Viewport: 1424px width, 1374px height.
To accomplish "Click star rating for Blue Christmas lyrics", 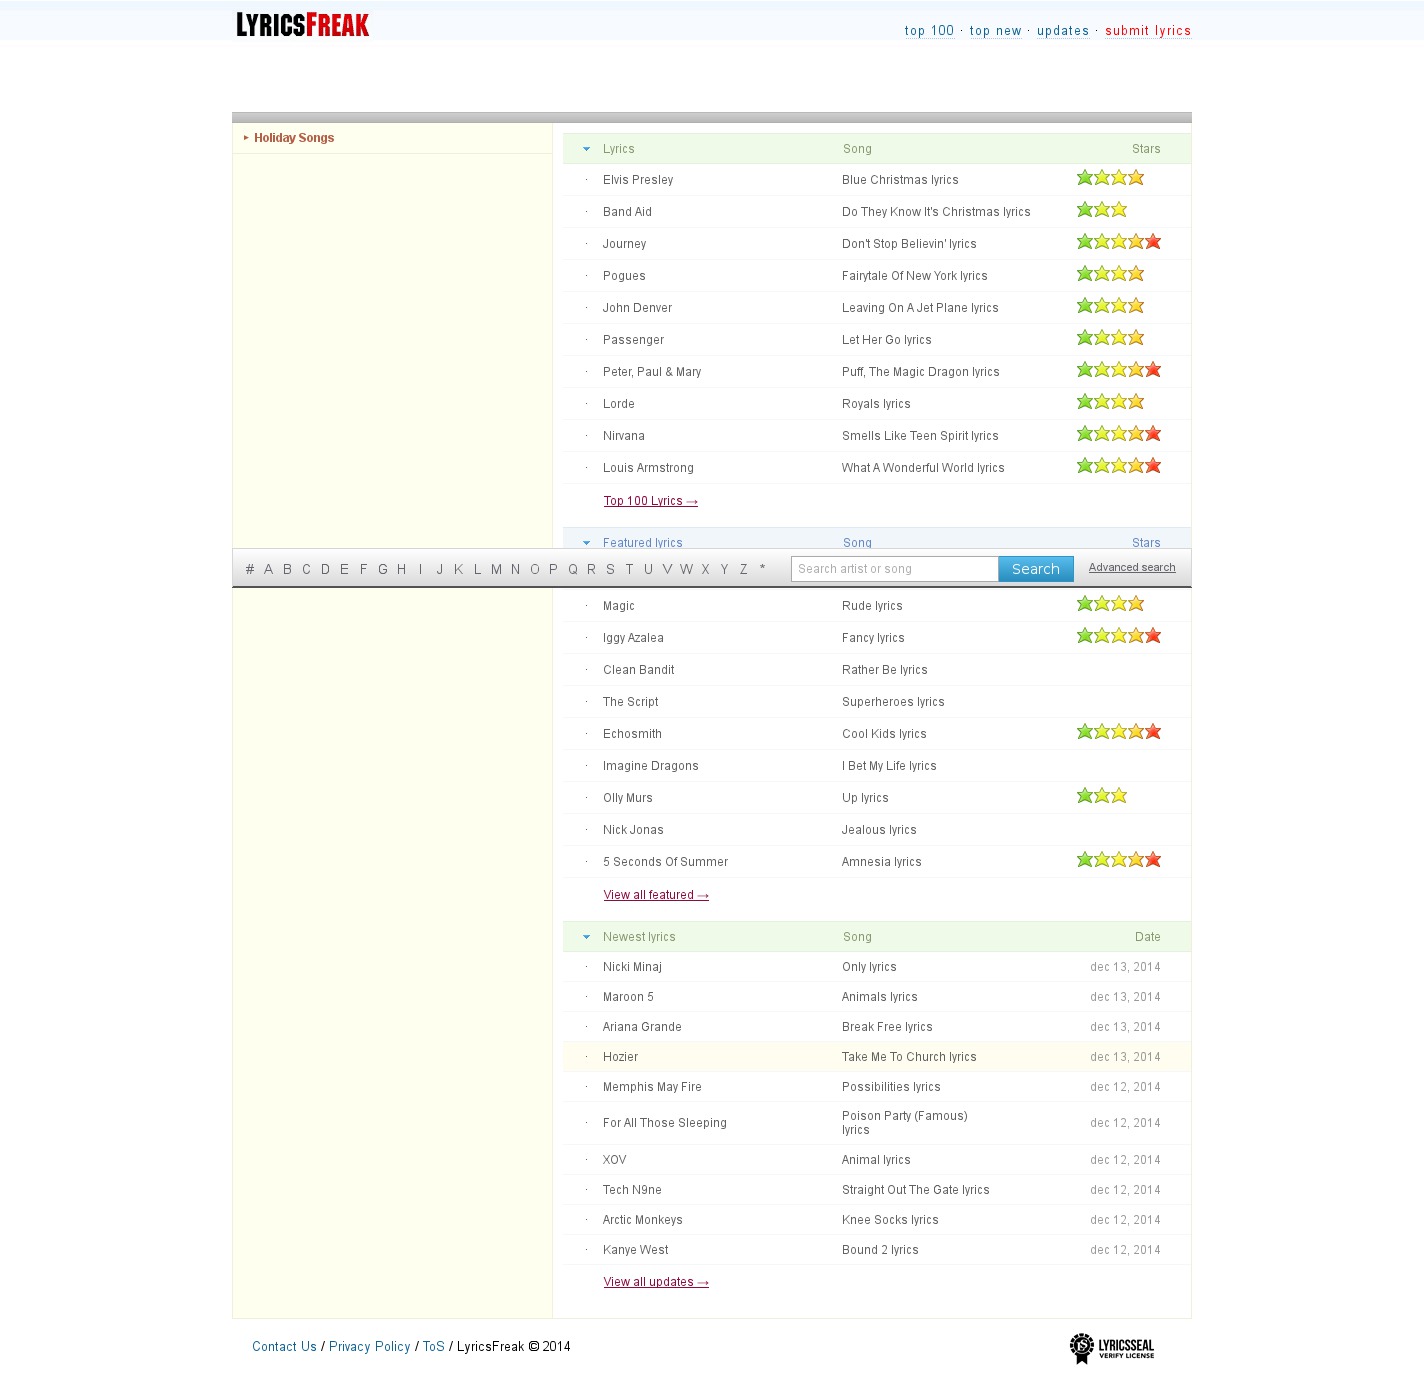I will coord(1110,178).
